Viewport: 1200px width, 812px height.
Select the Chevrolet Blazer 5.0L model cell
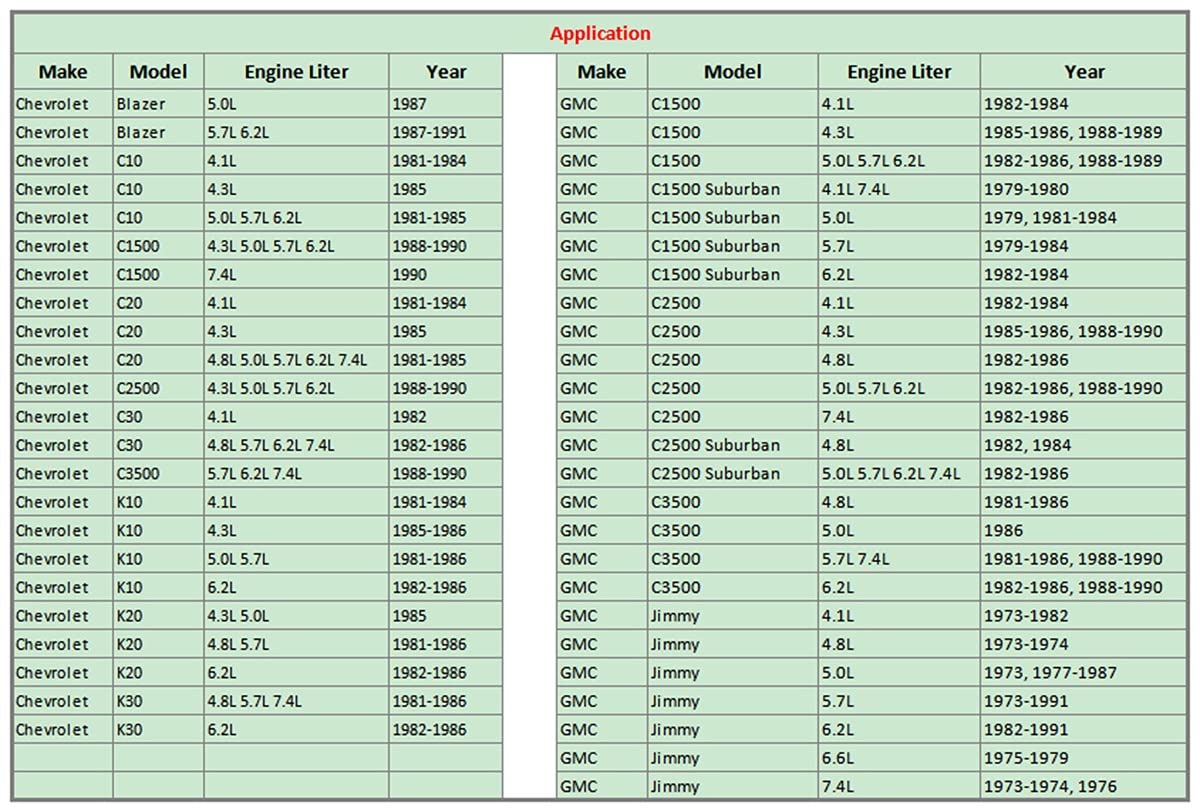[x=158, y=104]
